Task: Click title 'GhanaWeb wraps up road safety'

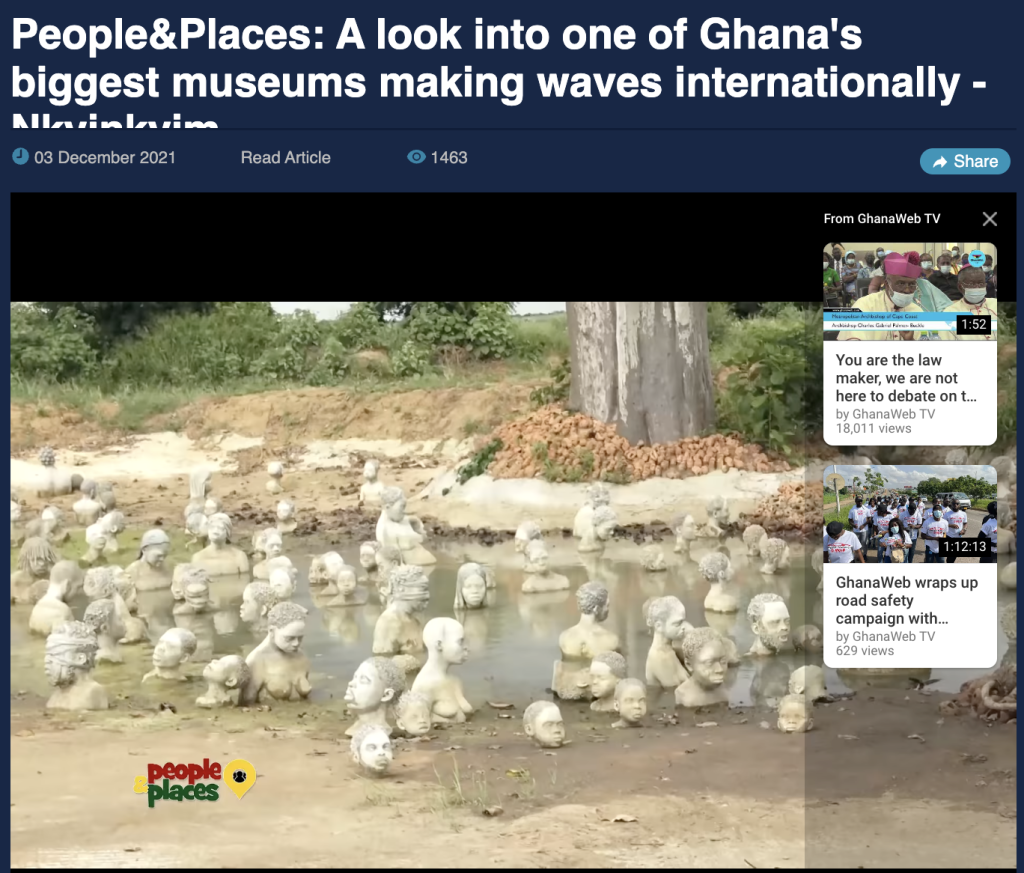Action: (x=906, y=600)
